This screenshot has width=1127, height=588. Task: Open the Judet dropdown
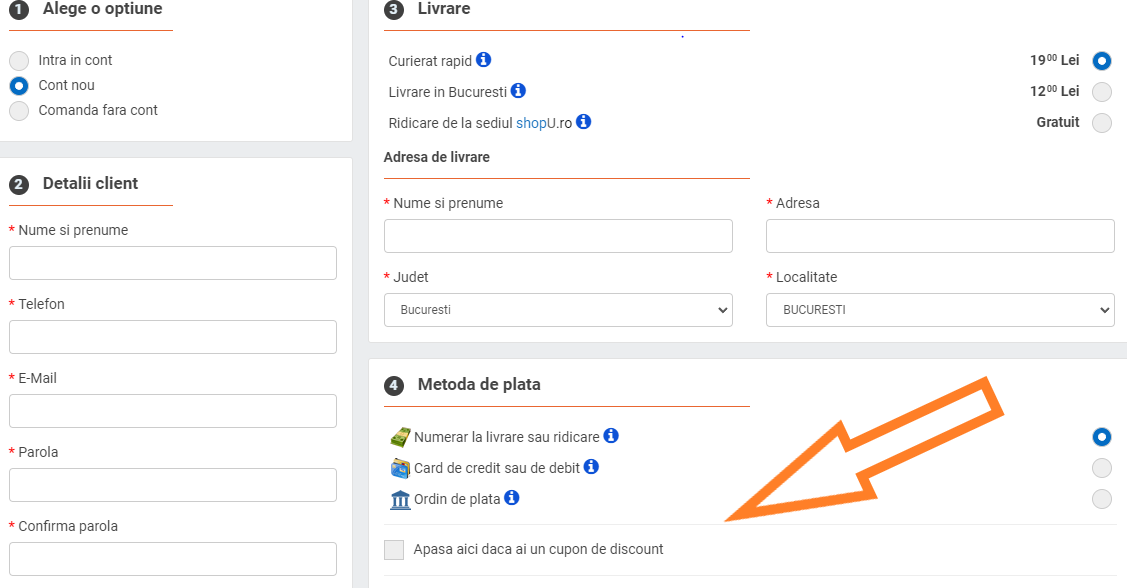(x=558, y=310)
